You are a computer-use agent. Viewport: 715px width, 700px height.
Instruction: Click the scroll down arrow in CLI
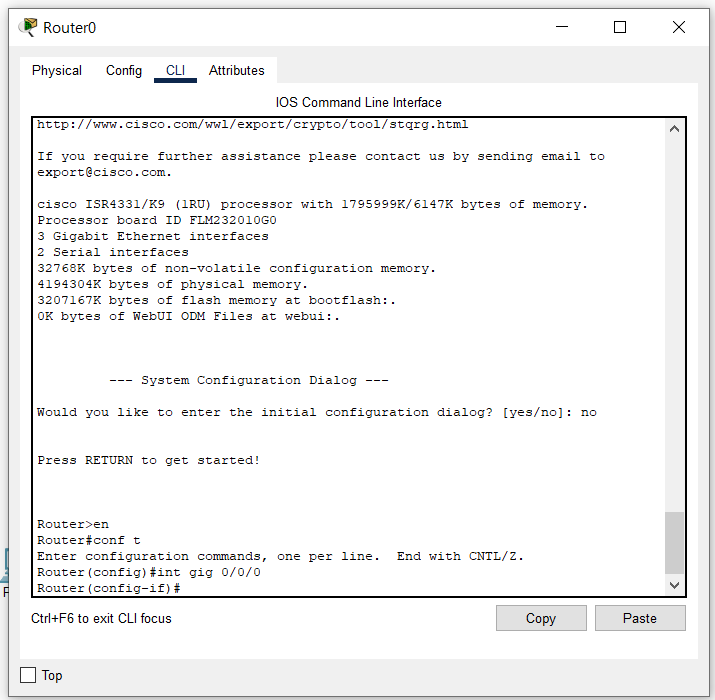point(674,585)
